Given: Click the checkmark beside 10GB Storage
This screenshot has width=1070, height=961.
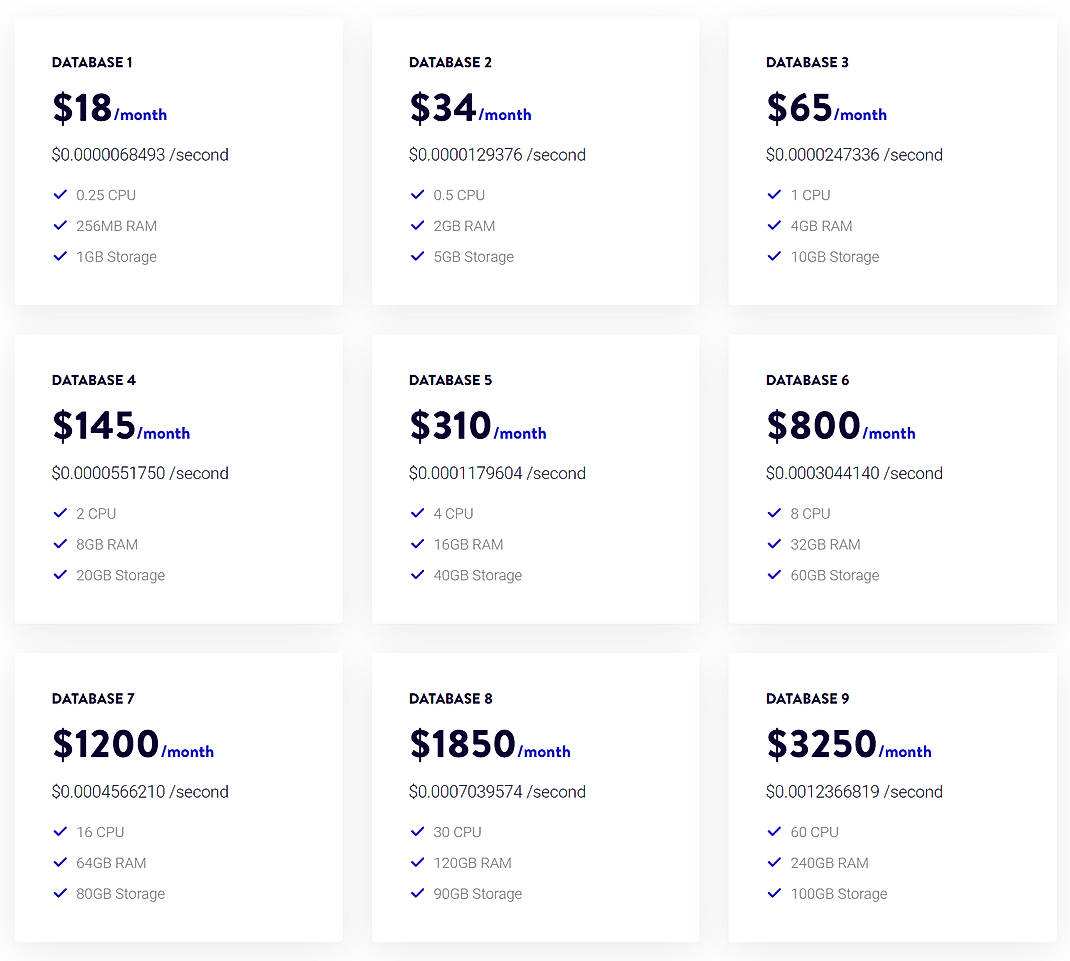Looking at the screenshot, I should tap(775, 257).
